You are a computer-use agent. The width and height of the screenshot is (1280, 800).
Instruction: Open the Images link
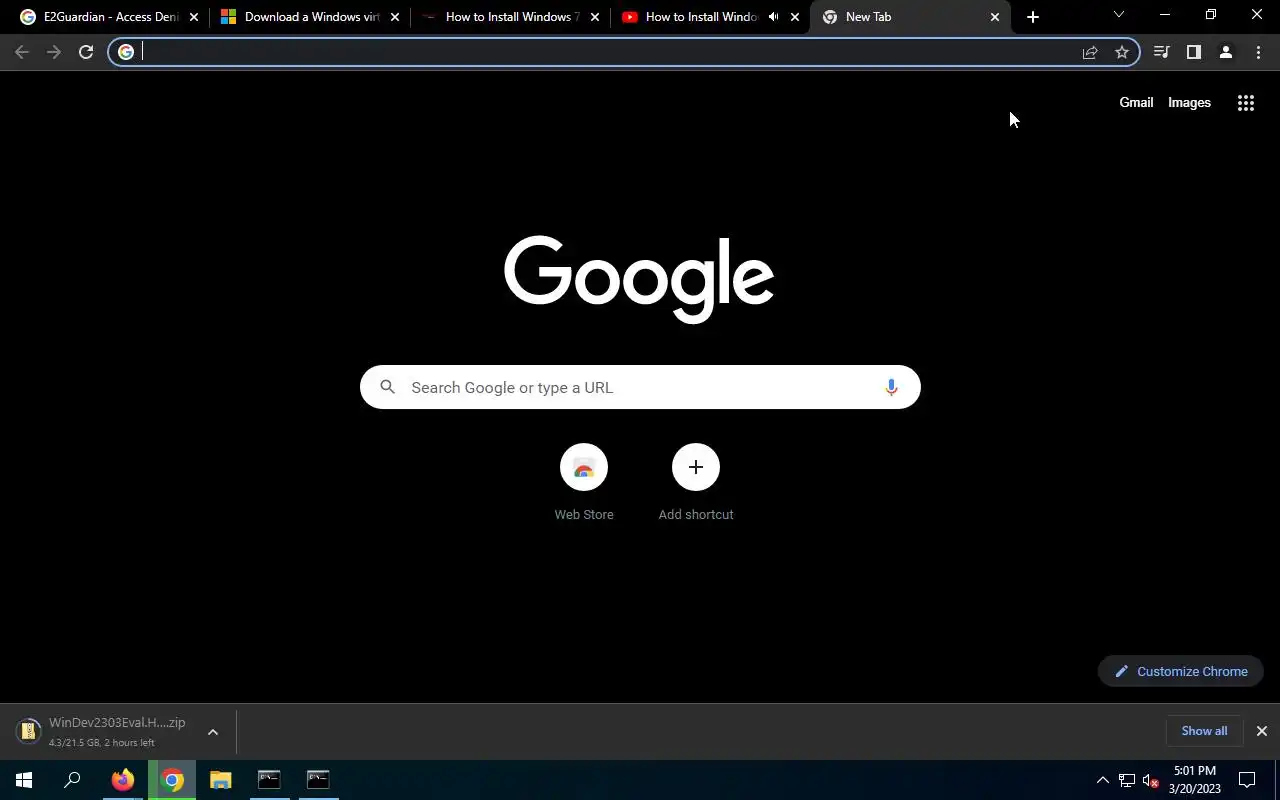coord(1189,103)
